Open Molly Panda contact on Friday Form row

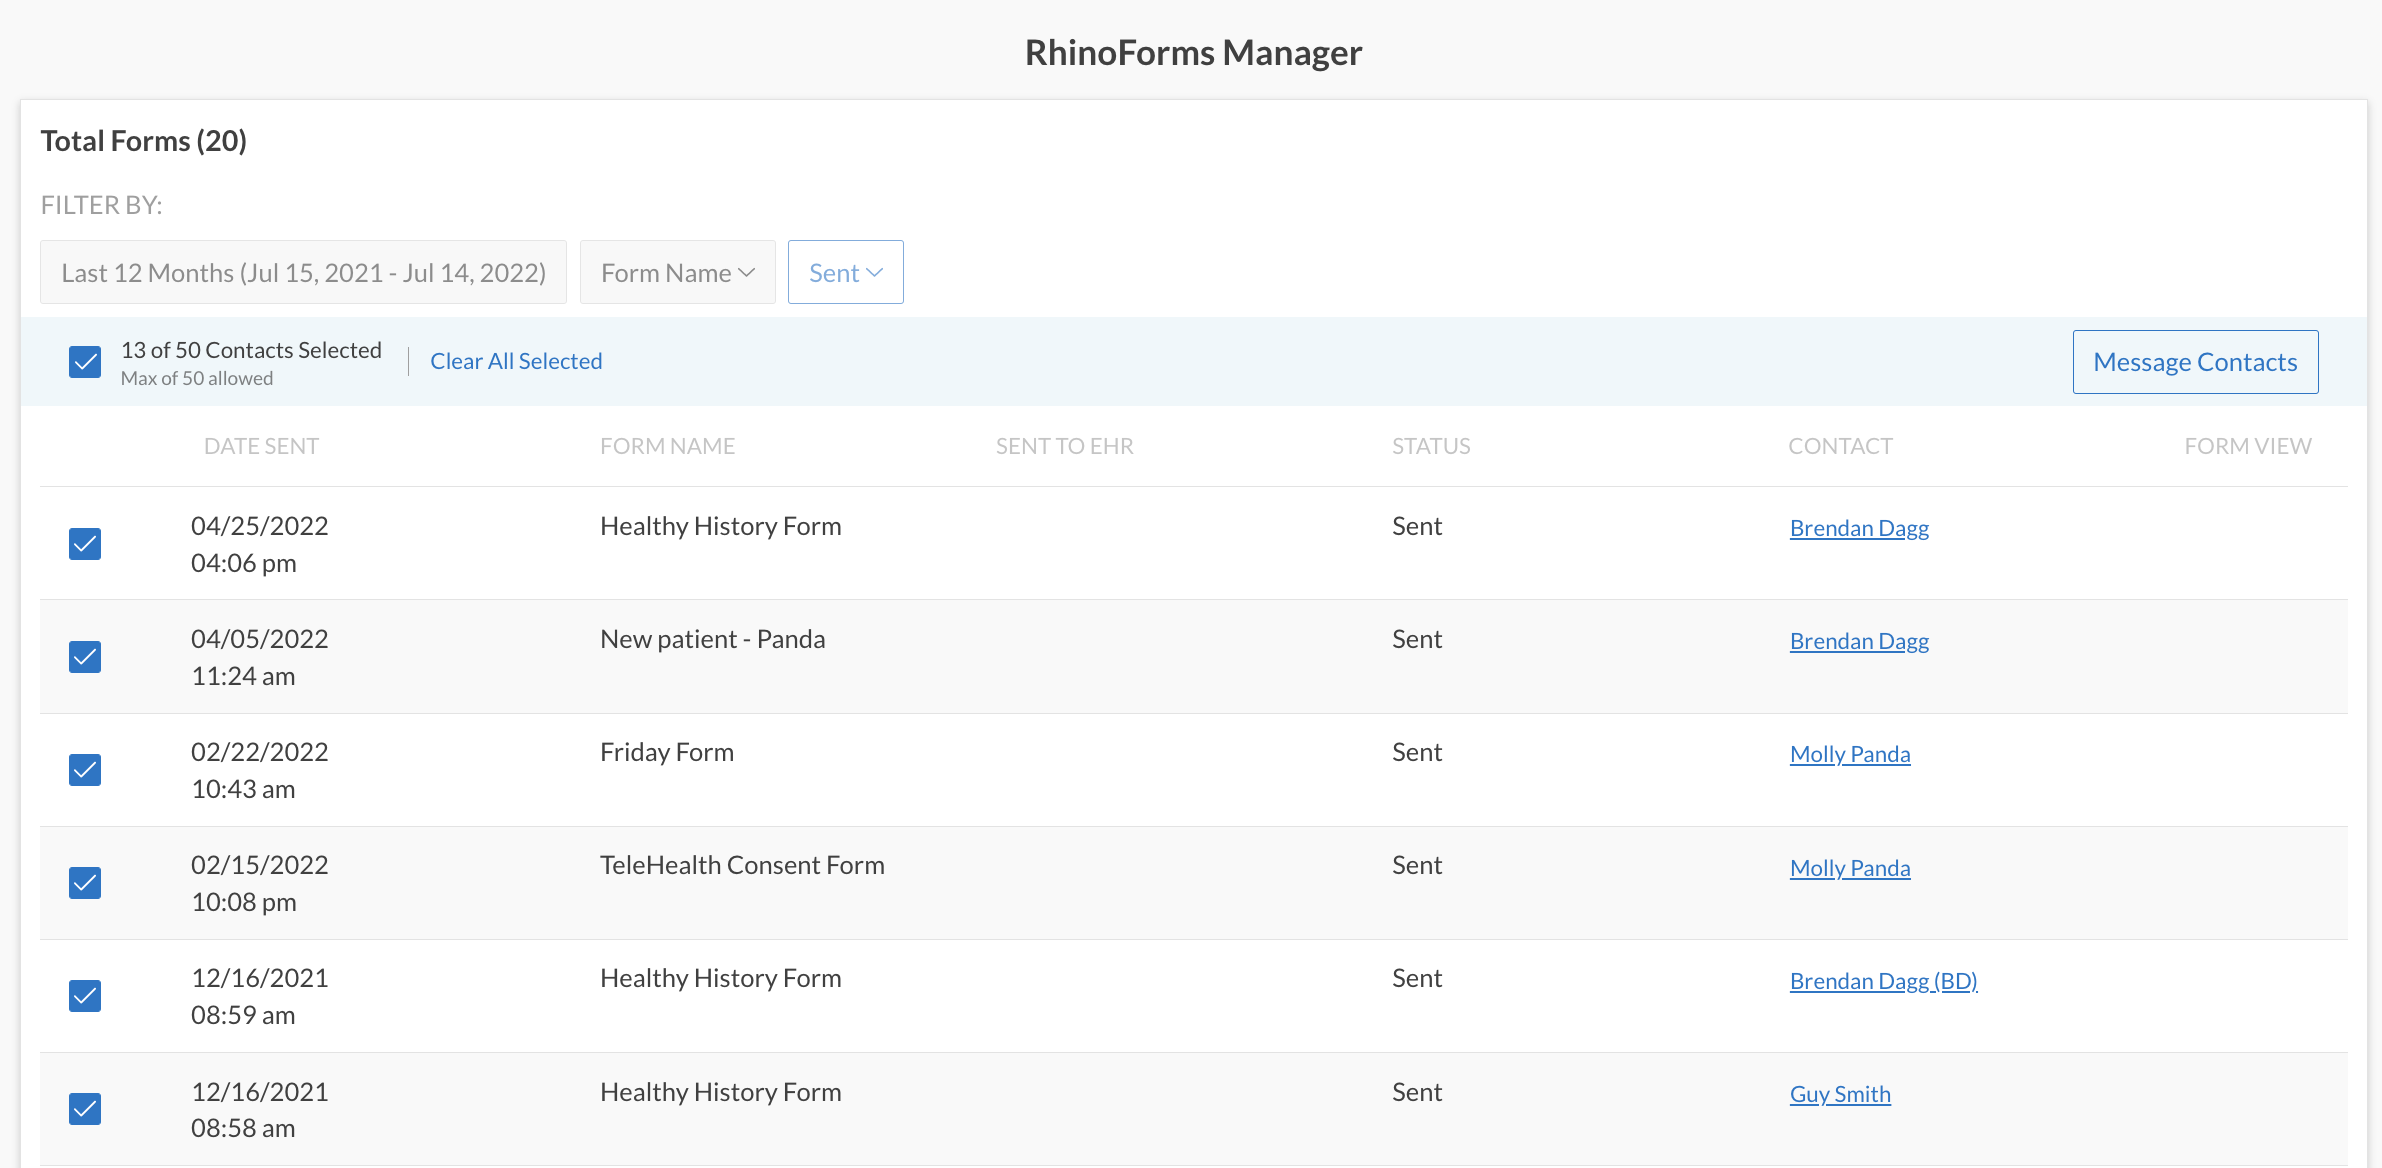point(1849,754)
